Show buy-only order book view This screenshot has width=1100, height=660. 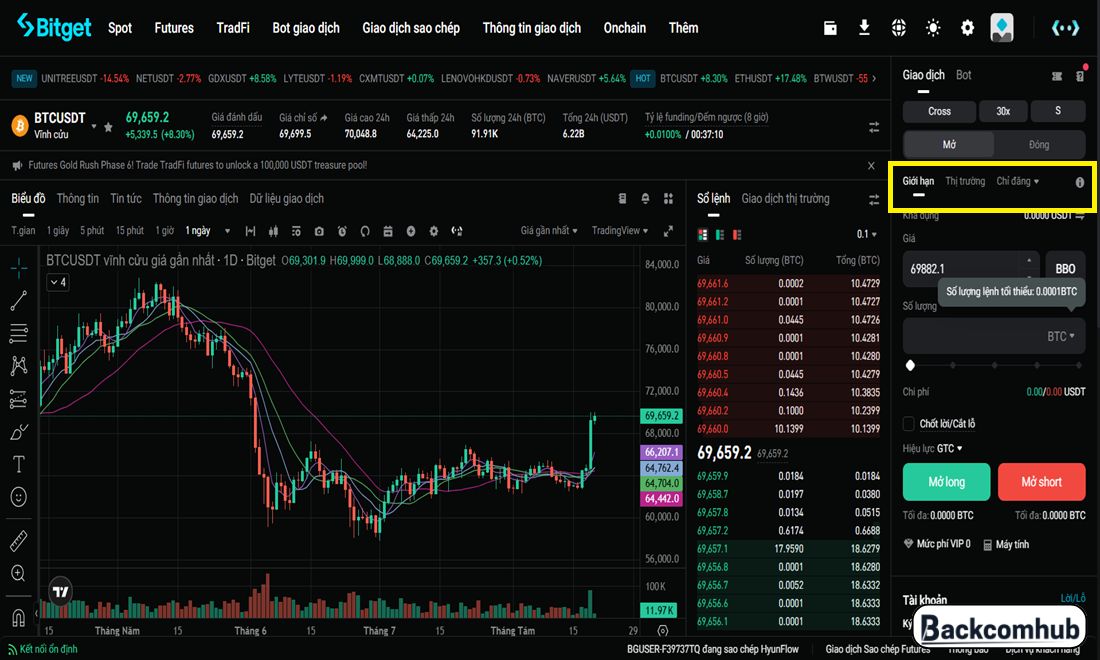[720, 234]
